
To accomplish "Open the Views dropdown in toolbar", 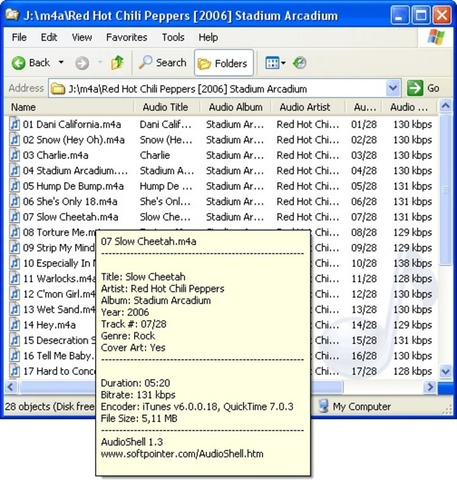I will coord(275,63).
